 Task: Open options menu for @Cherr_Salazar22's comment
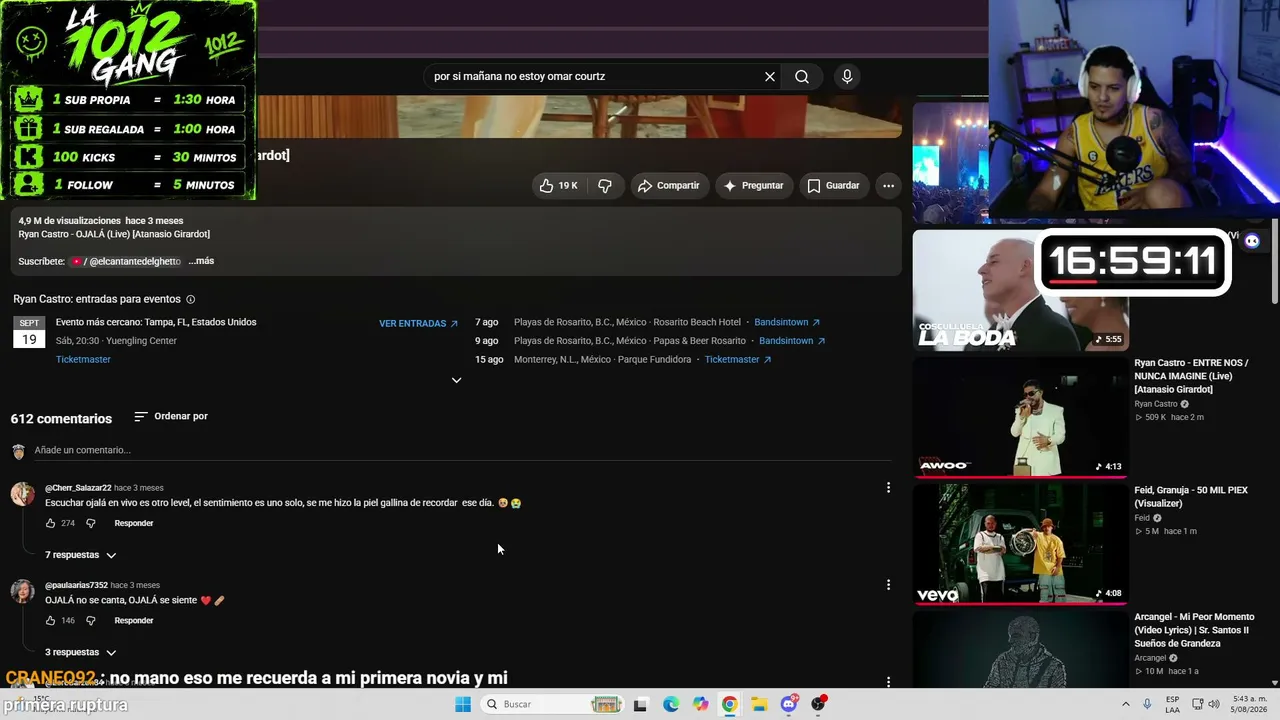coord(888,487)
